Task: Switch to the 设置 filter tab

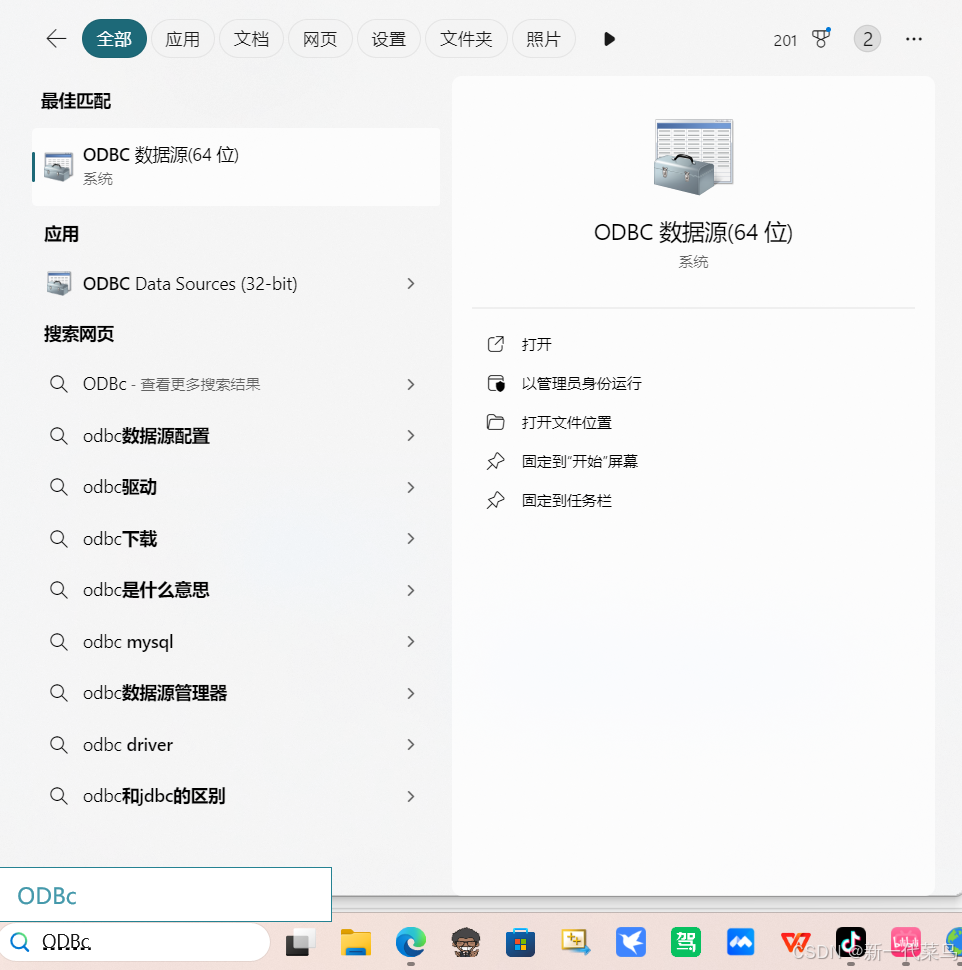Action: coord(389,38)
